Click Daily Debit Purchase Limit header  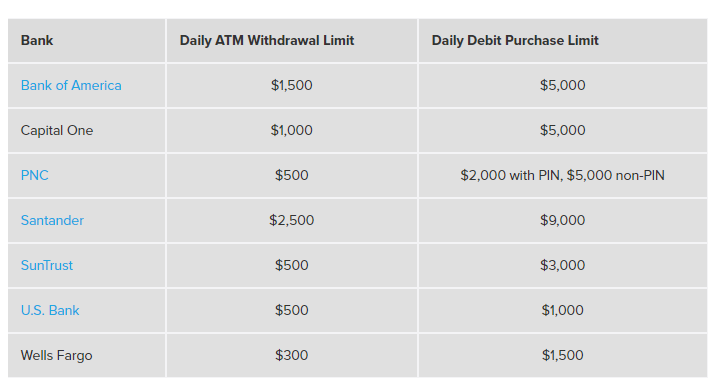(x=515, y=40)
